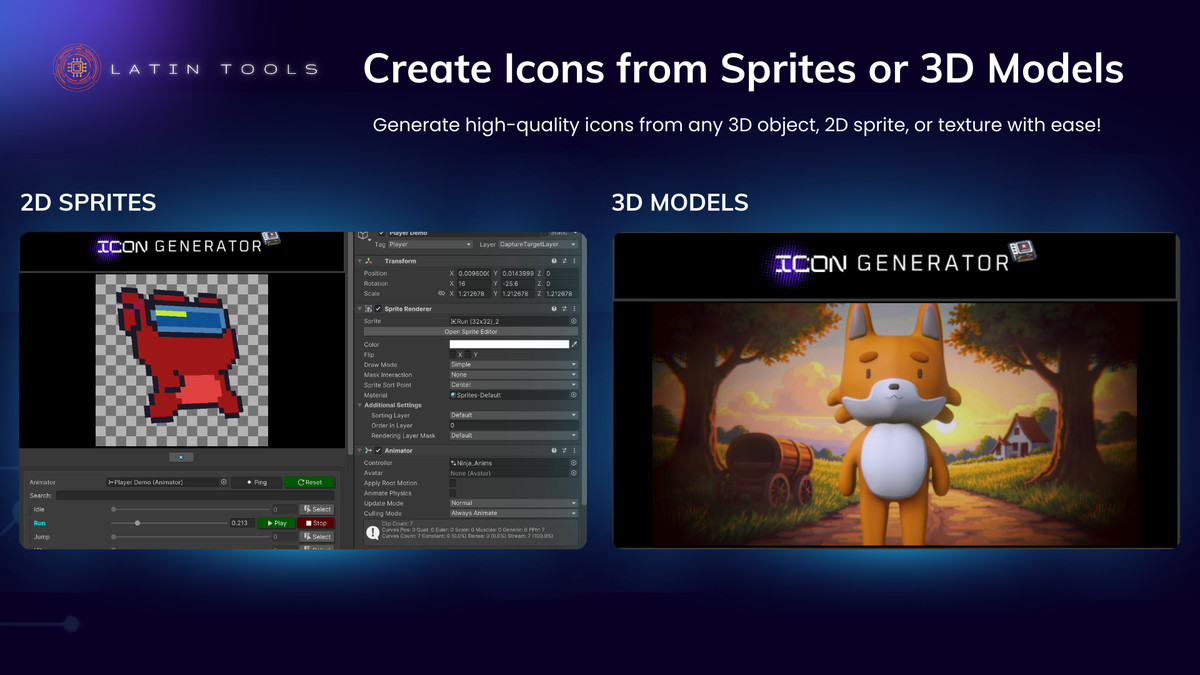Enable Apply Root Motion checkbox

click(453, 483)
